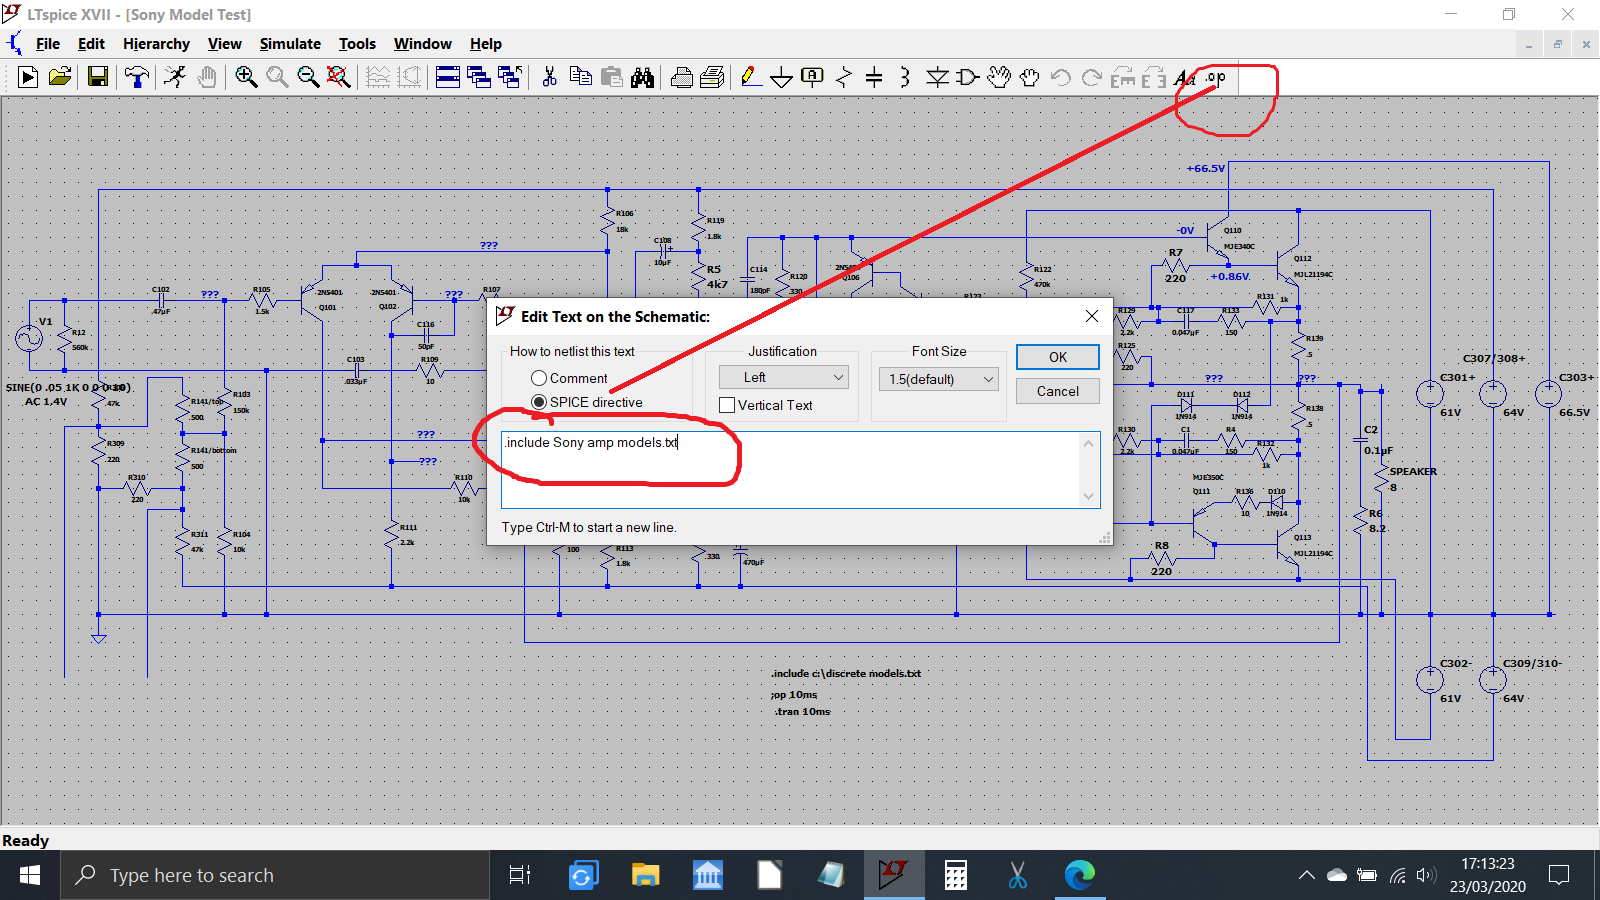Click the V1 voltage source symbol
The height and width of the screenshot is (900, 1600).
coord(28,338)
